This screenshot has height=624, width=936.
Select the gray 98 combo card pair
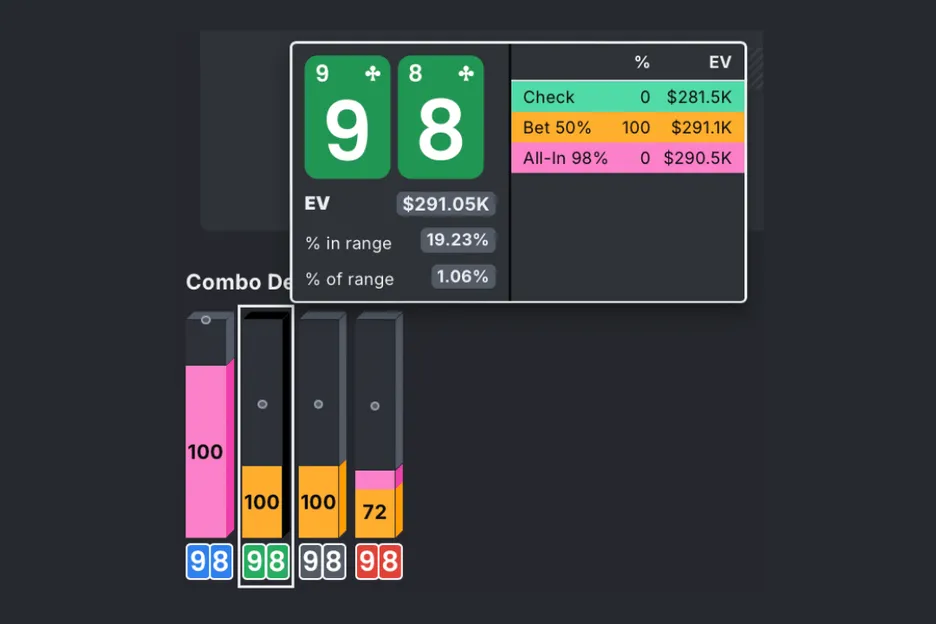coord(322,562)
